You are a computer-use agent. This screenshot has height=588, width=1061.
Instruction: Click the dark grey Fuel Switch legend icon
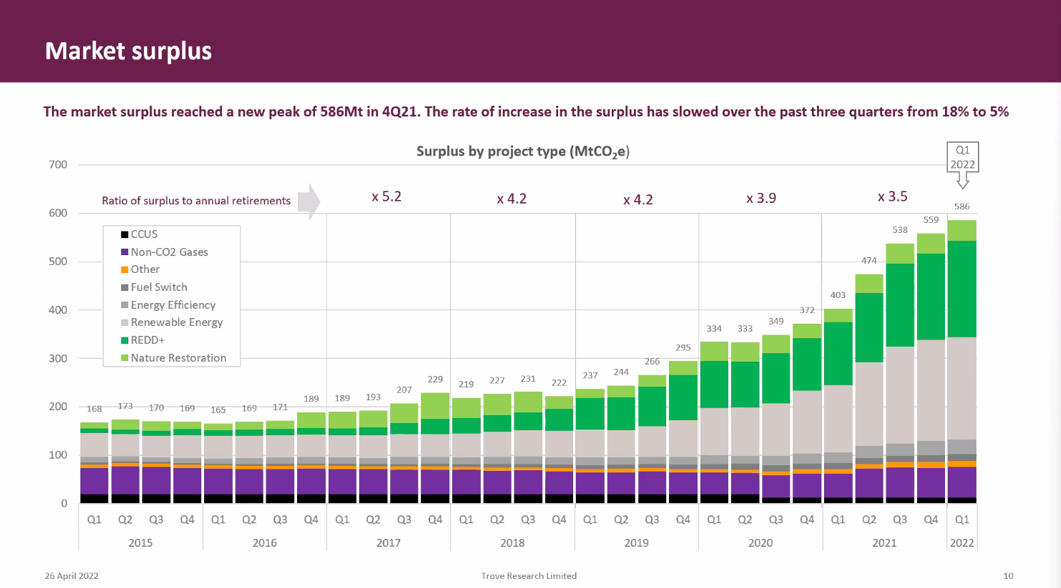(124, 287)
